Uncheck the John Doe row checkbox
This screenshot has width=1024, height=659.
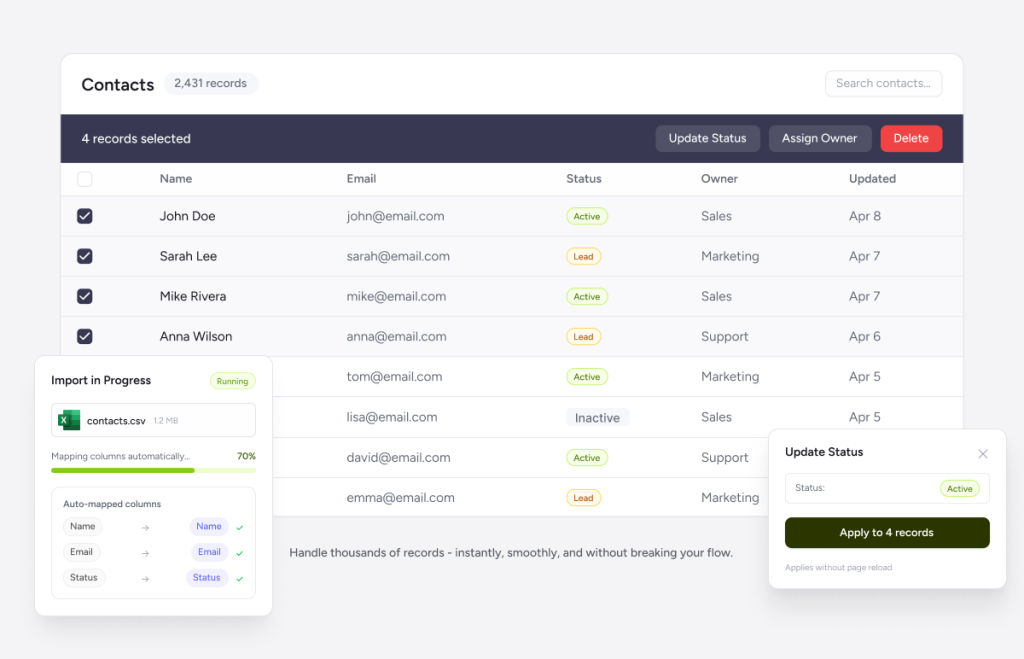click(84, 216)
